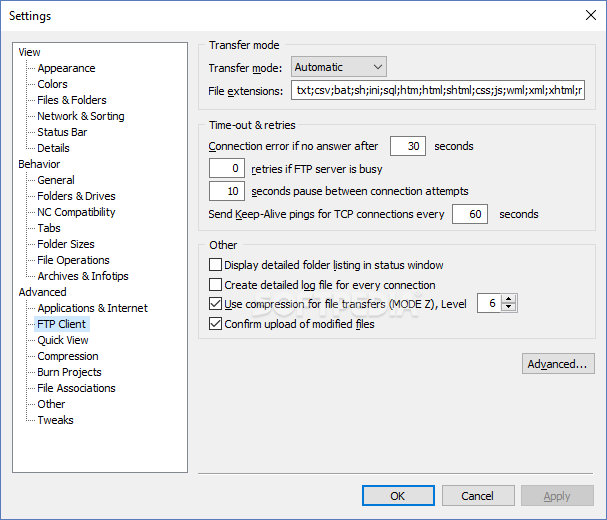
Task: Open the Transfer mode dropdown
Action: (x=339, y=67)
